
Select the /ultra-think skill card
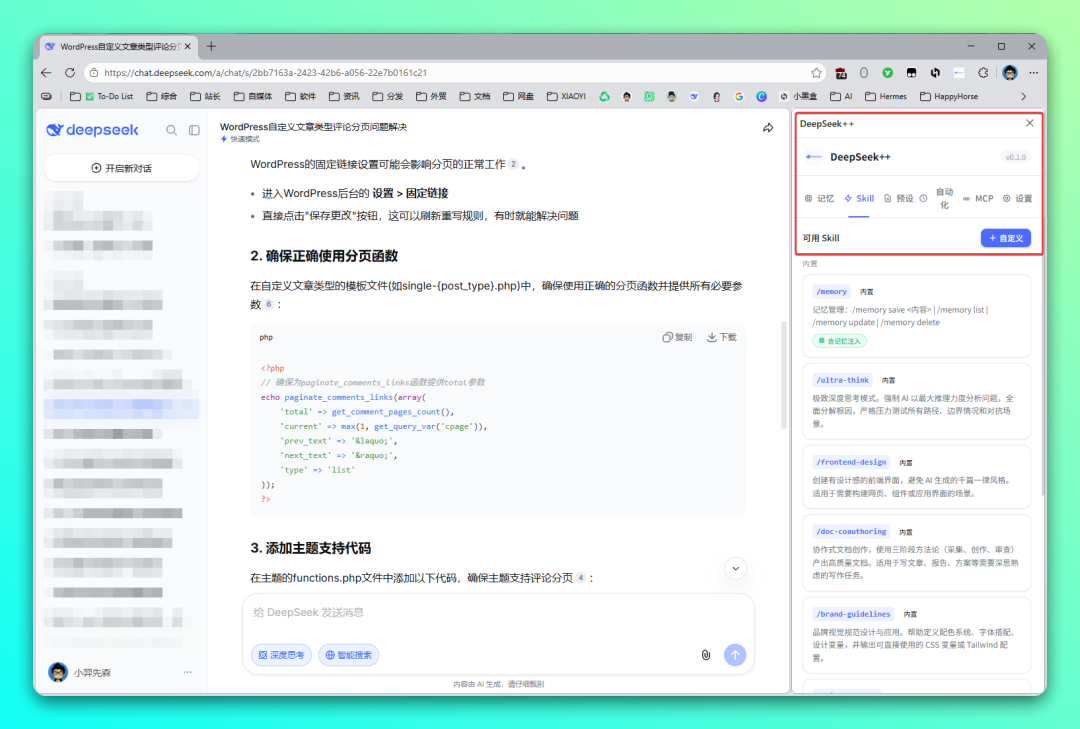click(916, 402)
